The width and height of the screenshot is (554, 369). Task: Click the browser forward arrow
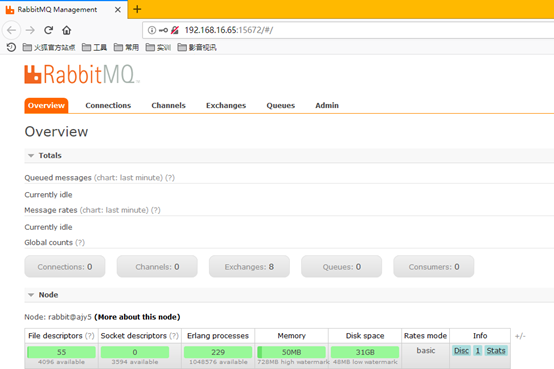point(30,30)
